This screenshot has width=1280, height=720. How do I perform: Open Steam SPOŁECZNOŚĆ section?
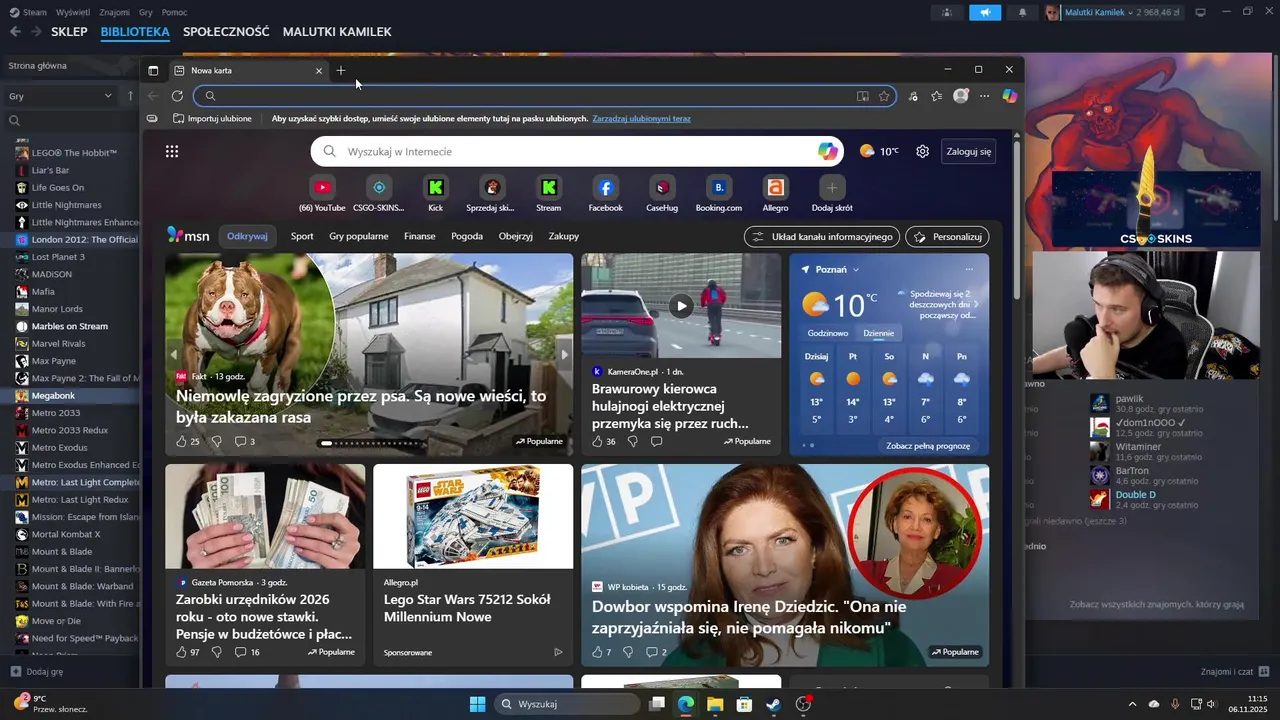pyautogui.click(x=226, y=32)
